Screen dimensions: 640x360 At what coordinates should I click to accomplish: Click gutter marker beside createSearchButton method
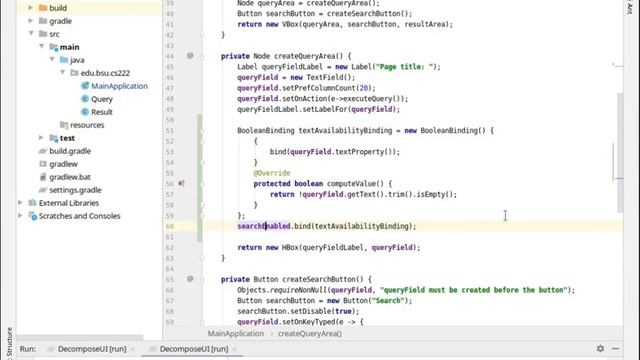(x=190, y=279)
